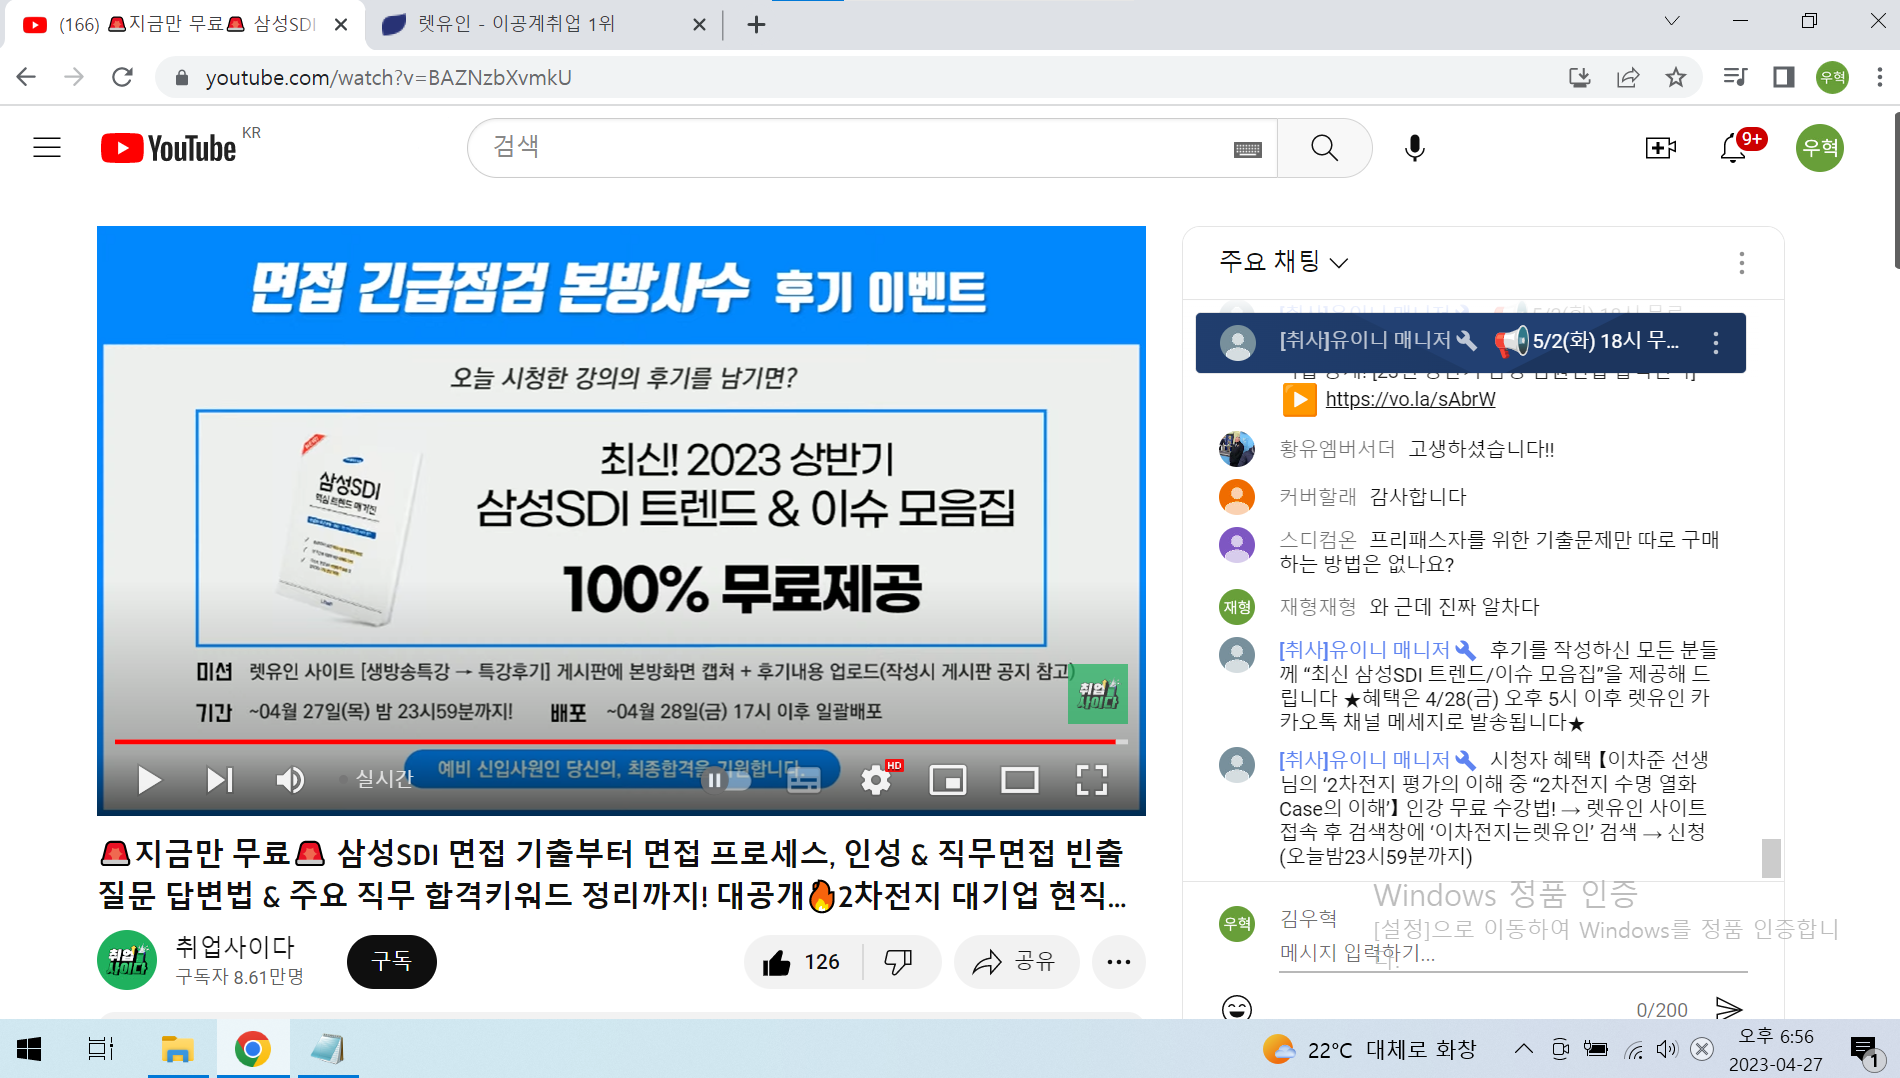Mute the video volume
1900x1078 pixels.
coord(290,780)
